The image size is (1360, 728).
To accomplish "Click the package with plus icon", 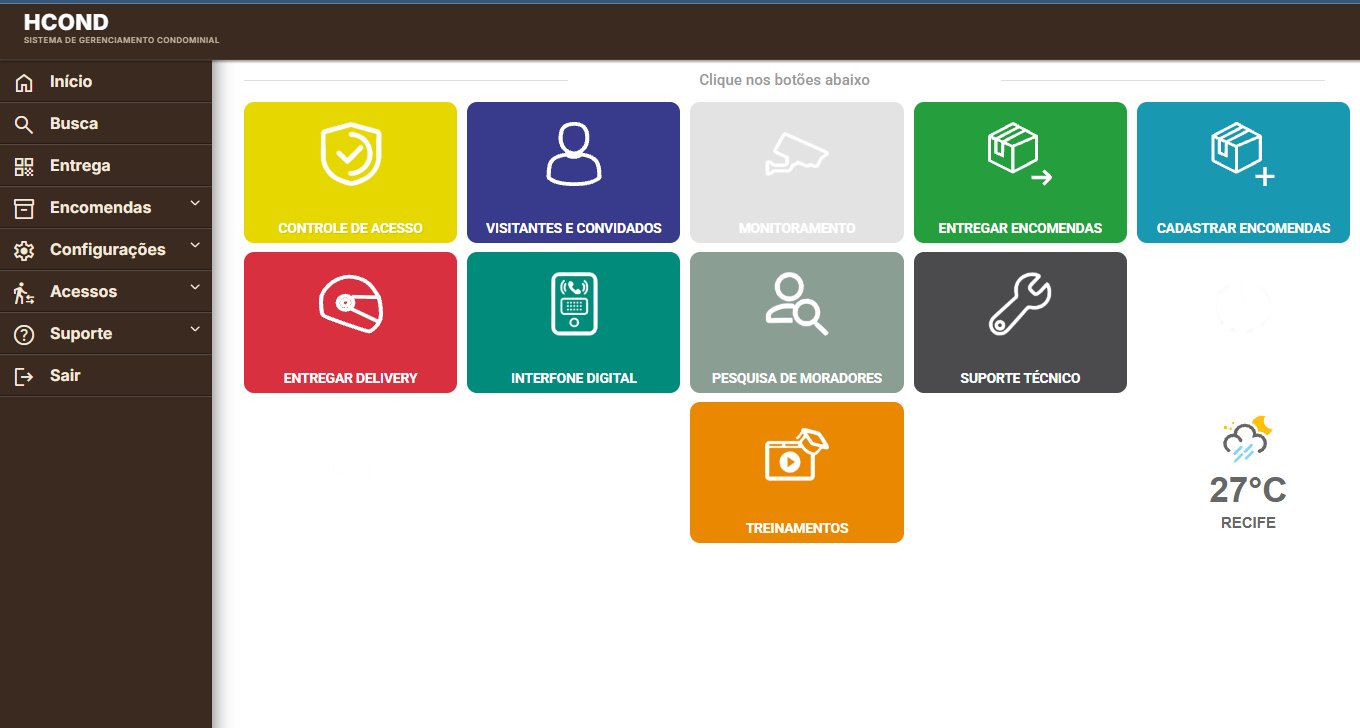I will point(1243,155).
